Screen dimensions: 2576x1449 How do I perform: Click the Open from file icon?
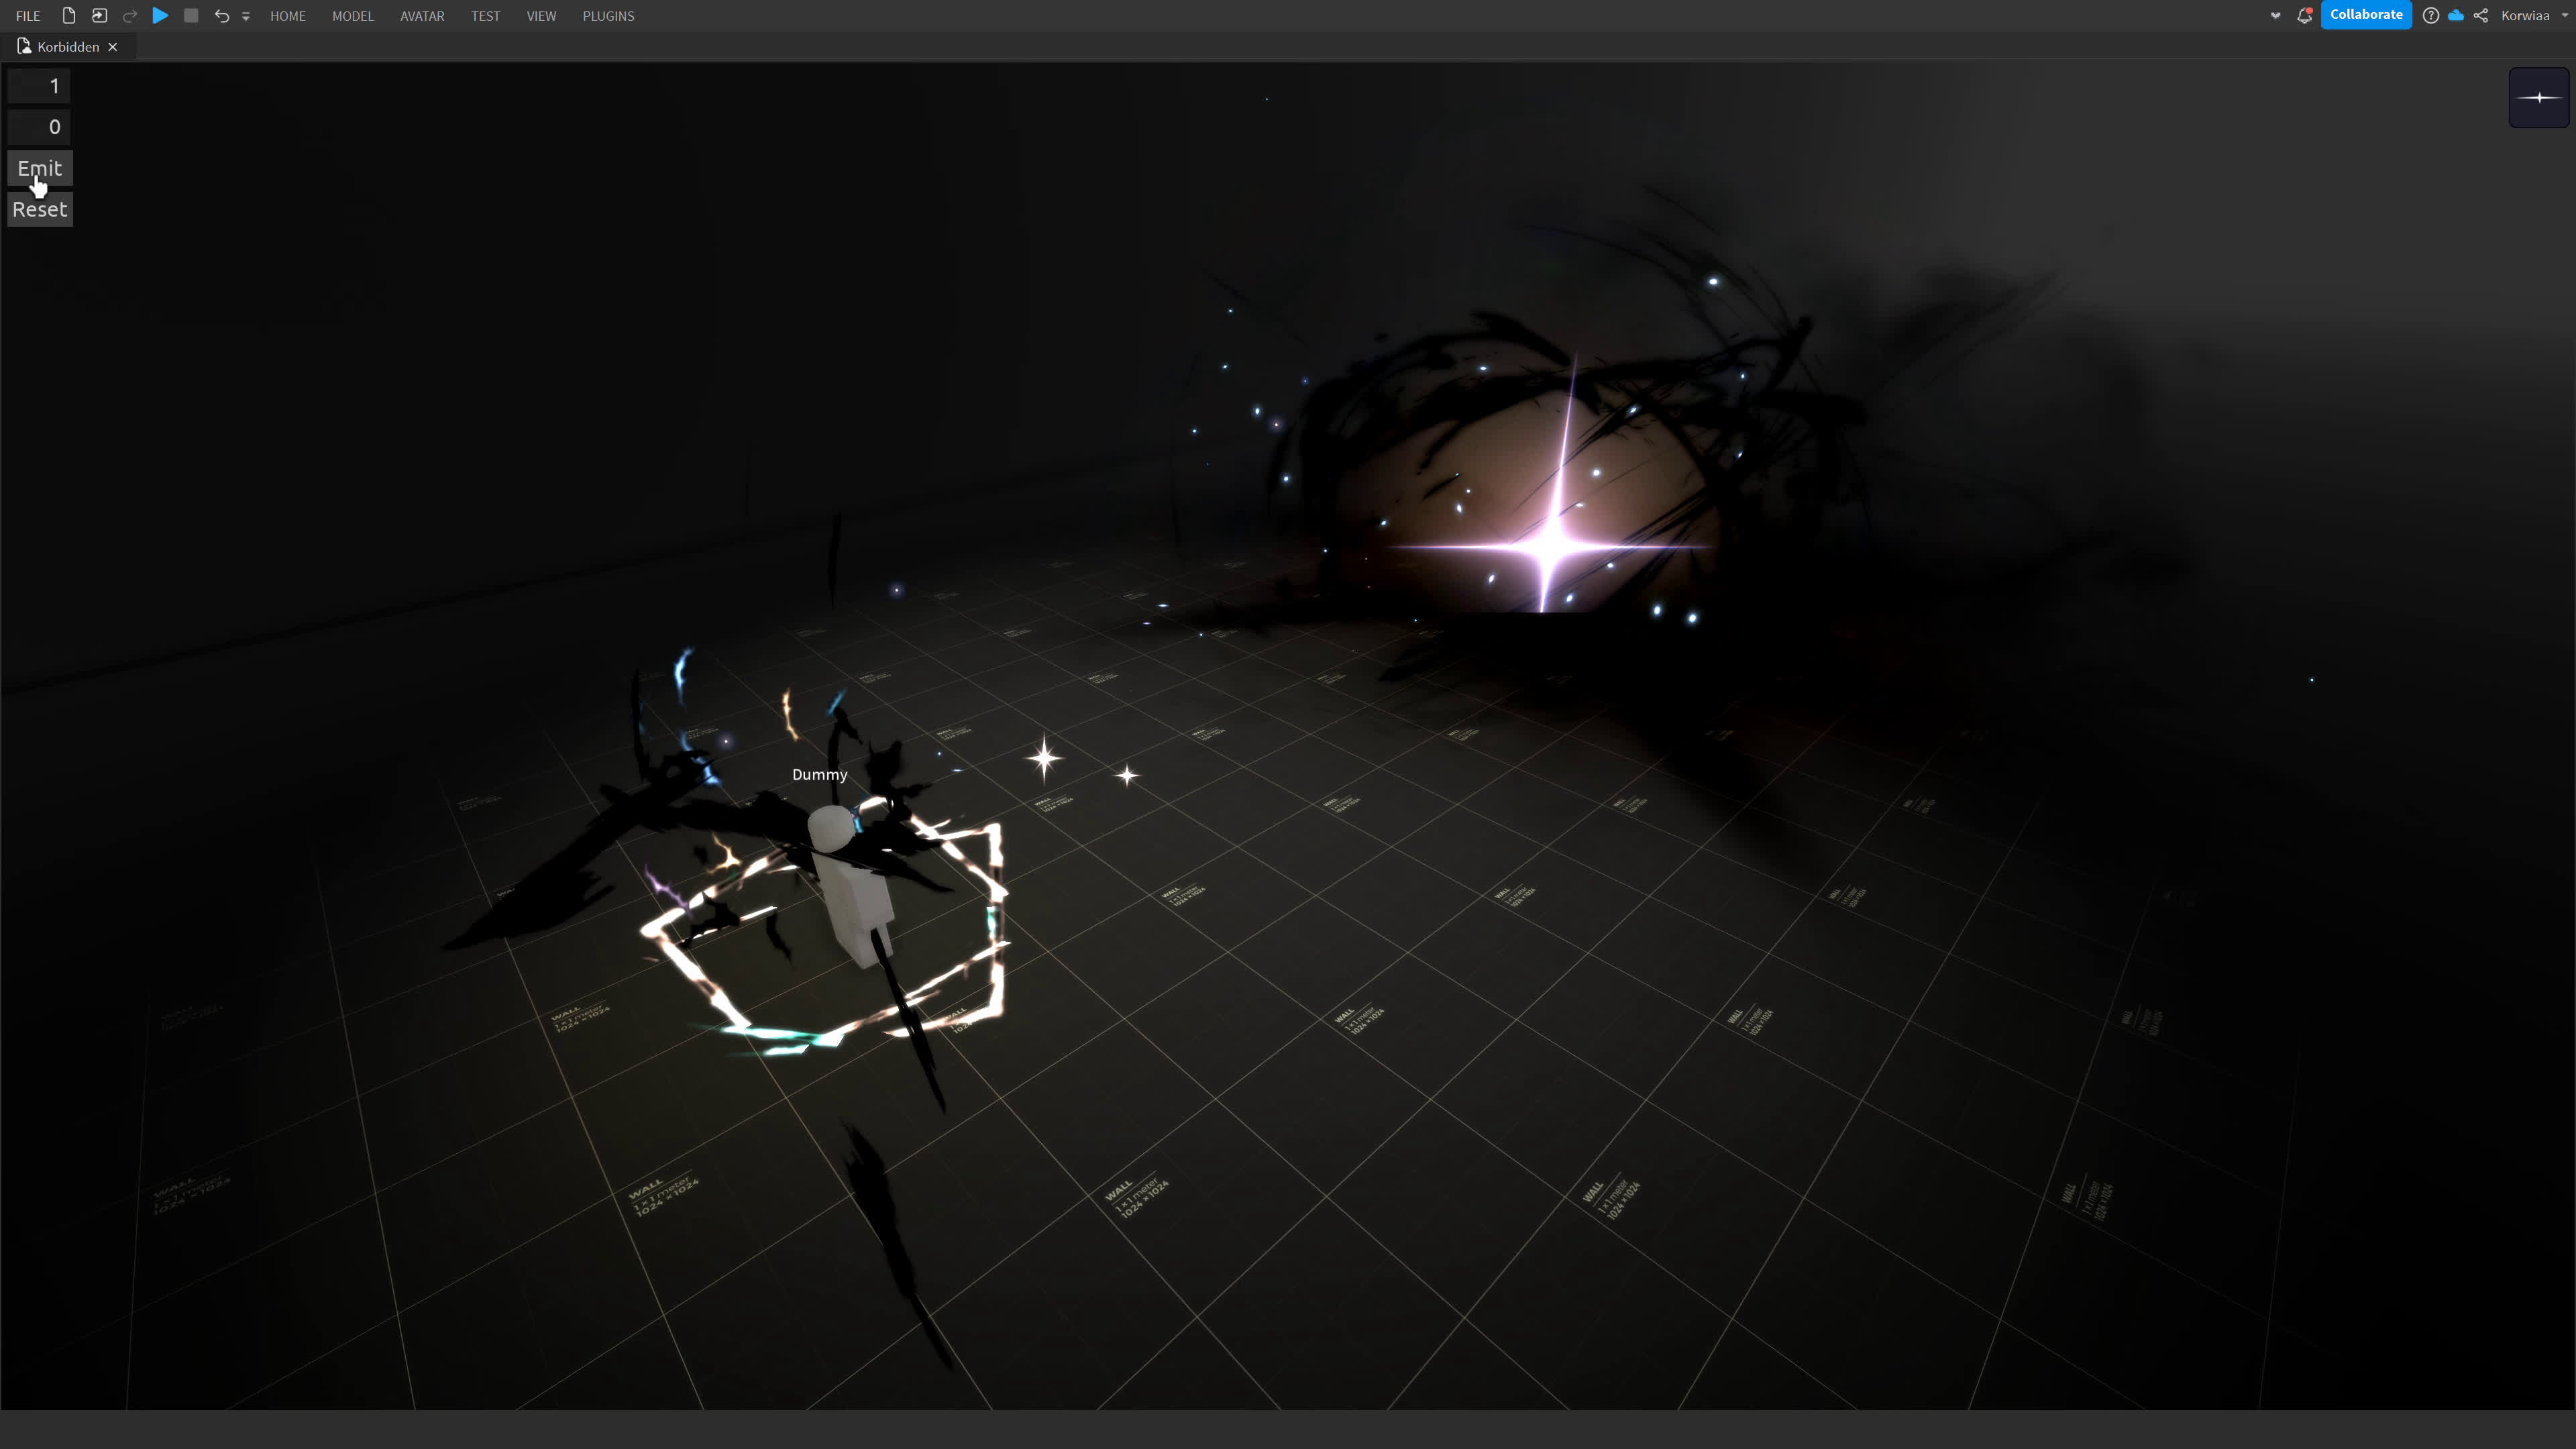[x=99, y=15]
